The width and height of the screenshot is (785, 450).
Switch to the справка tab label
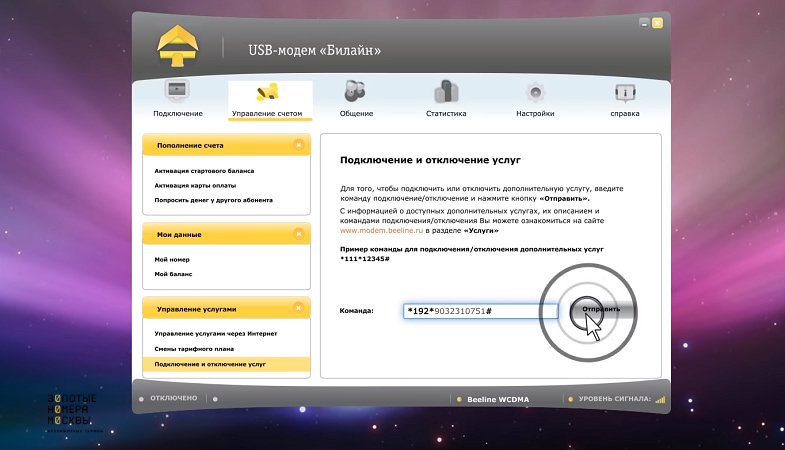pyautogui.click(x=625, y=114)
